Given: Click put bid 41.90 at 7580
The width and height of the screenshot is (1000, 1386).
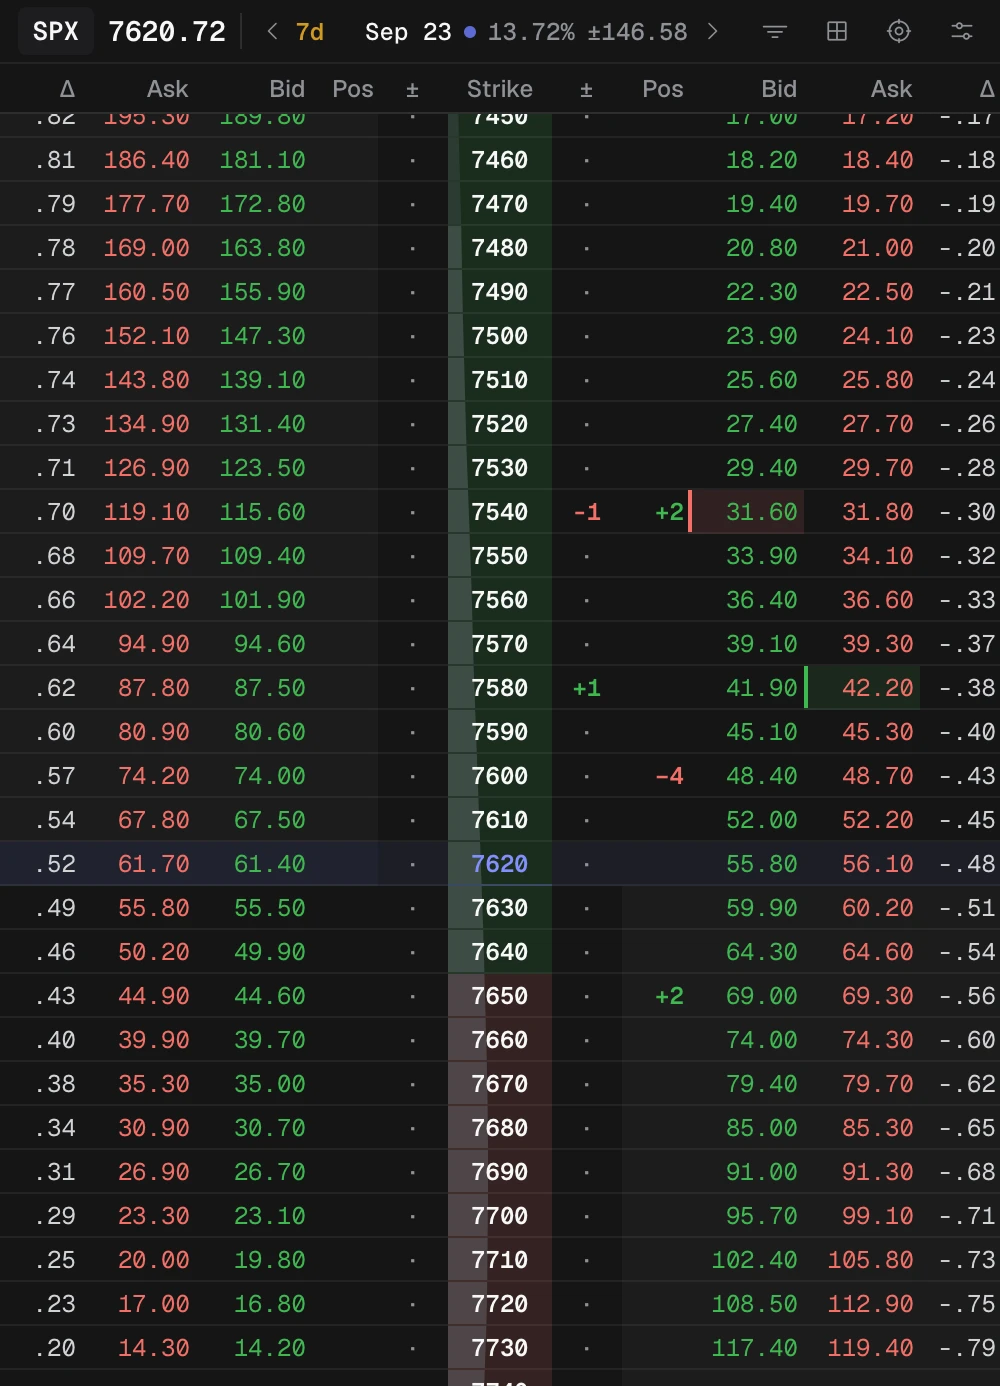Looking at the screenshot, I should coord(762,688).
